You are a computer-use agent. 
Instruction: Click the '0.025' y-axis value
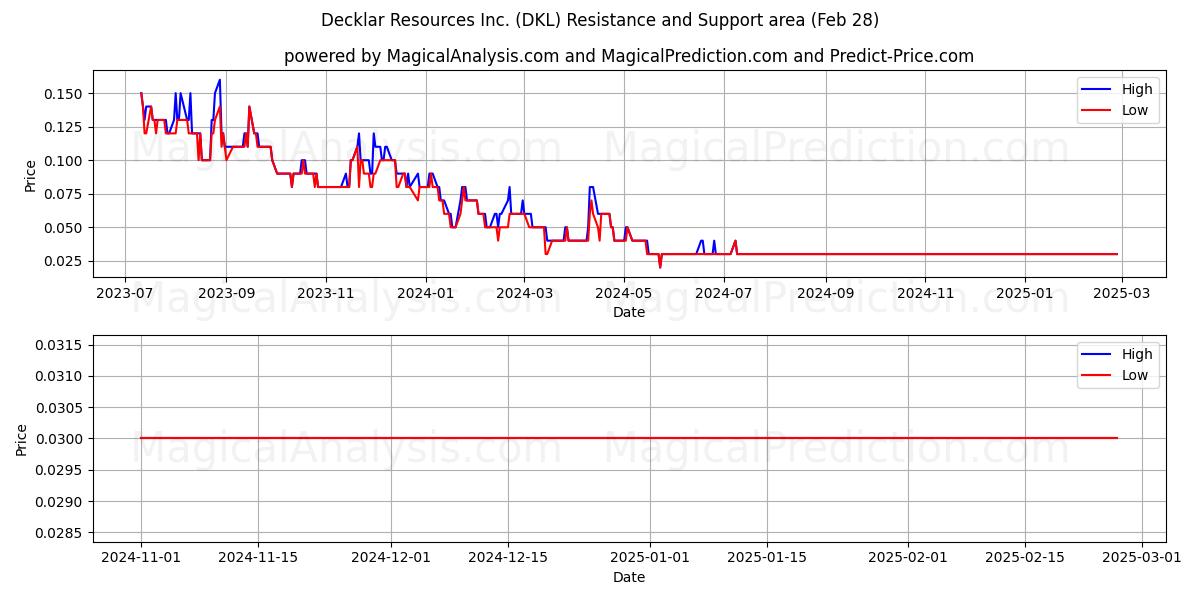pos(66,261)
